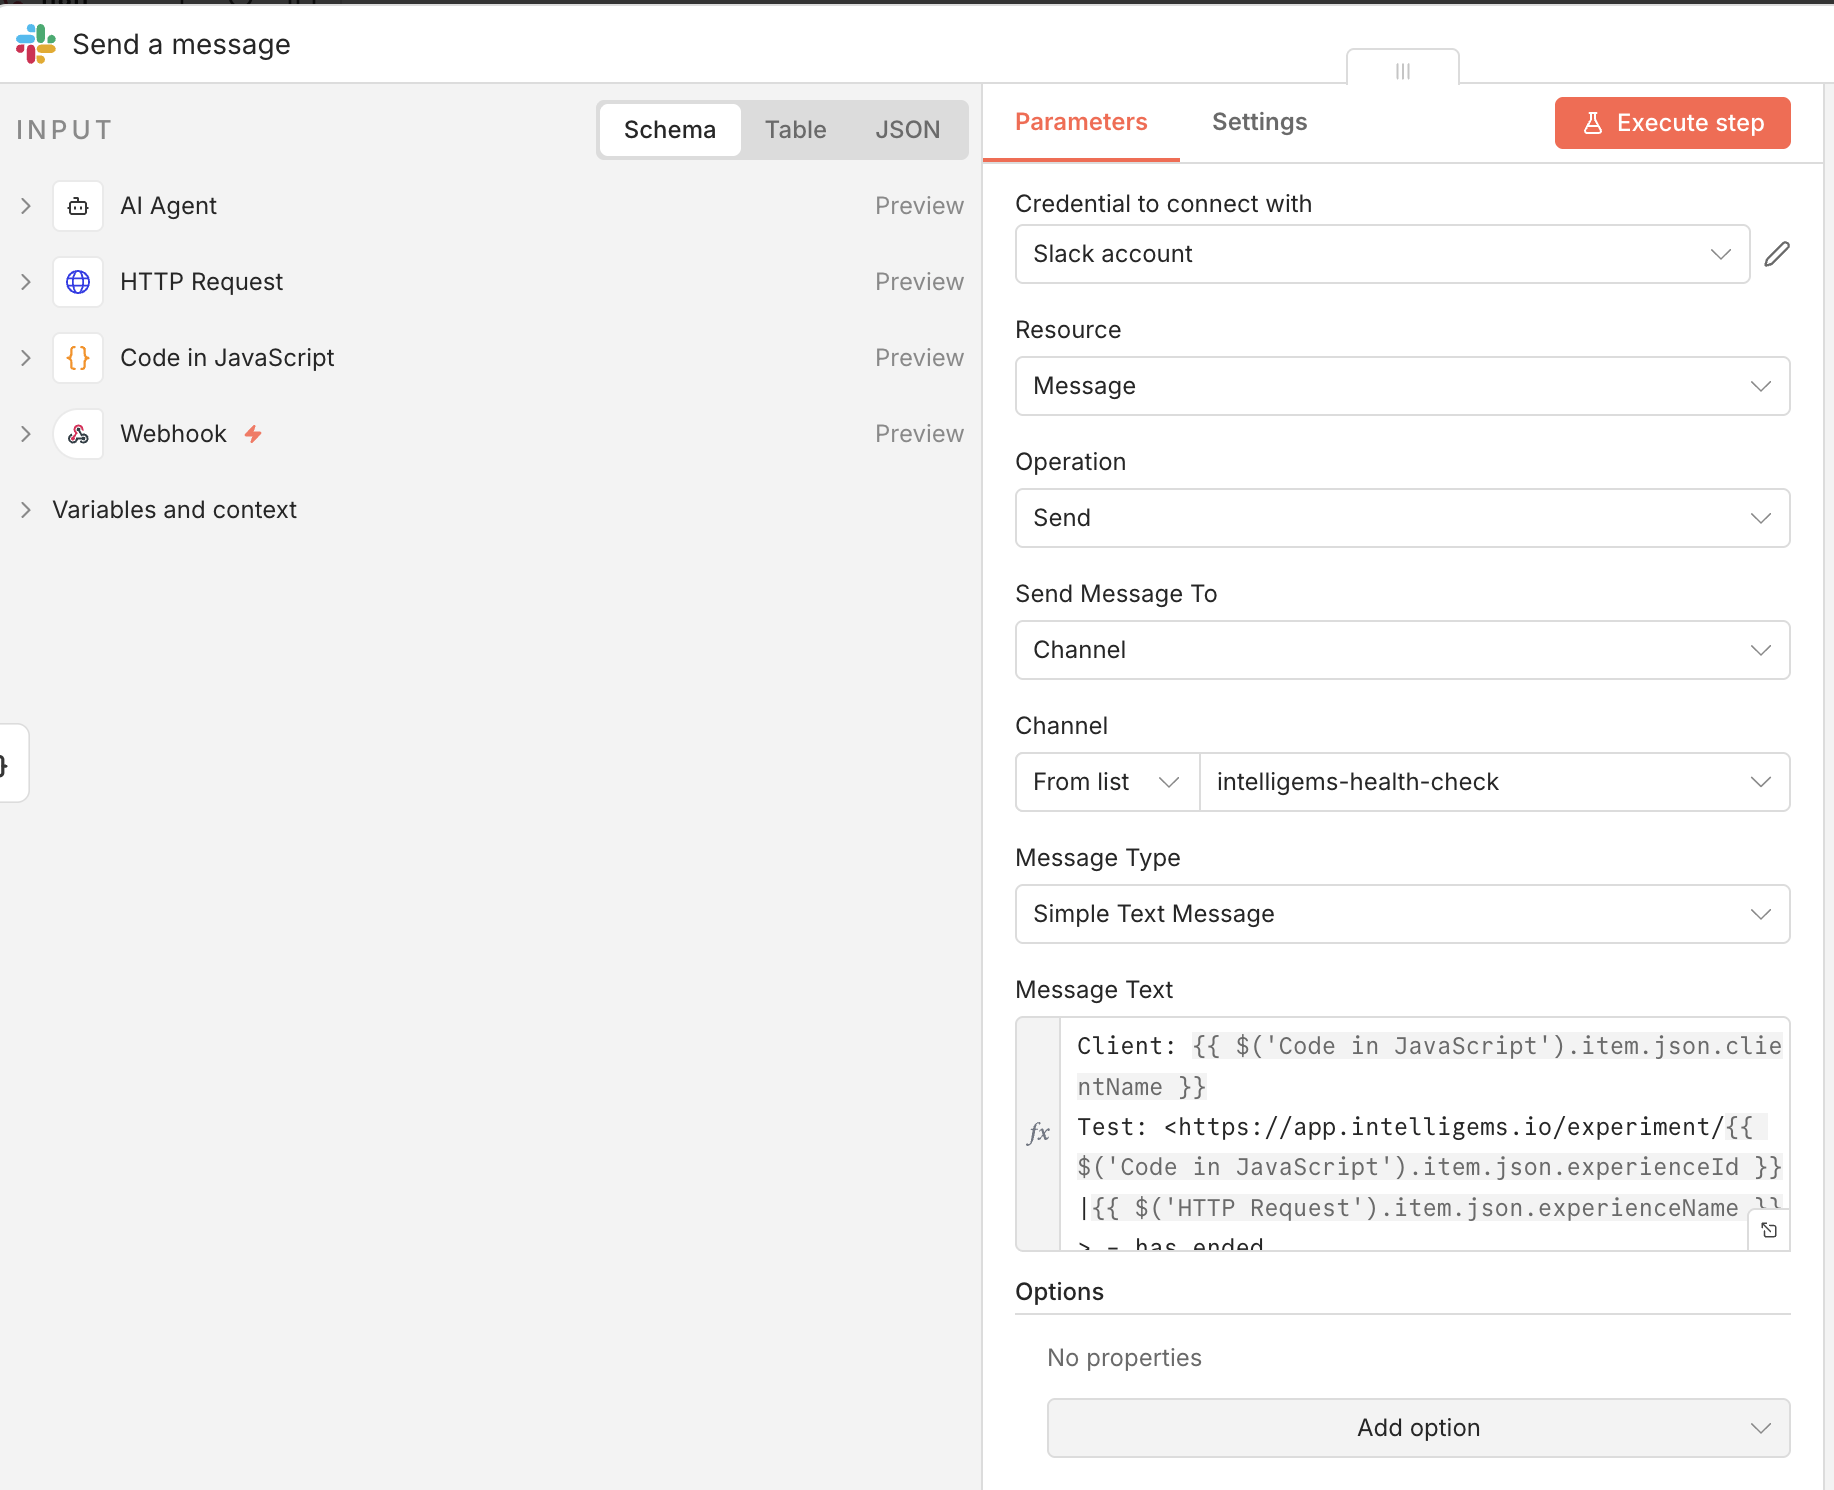Click the pencil icon to edit credential
The width and height of the screenshot is (1834, 1490).
click(x=1776, y=254)
